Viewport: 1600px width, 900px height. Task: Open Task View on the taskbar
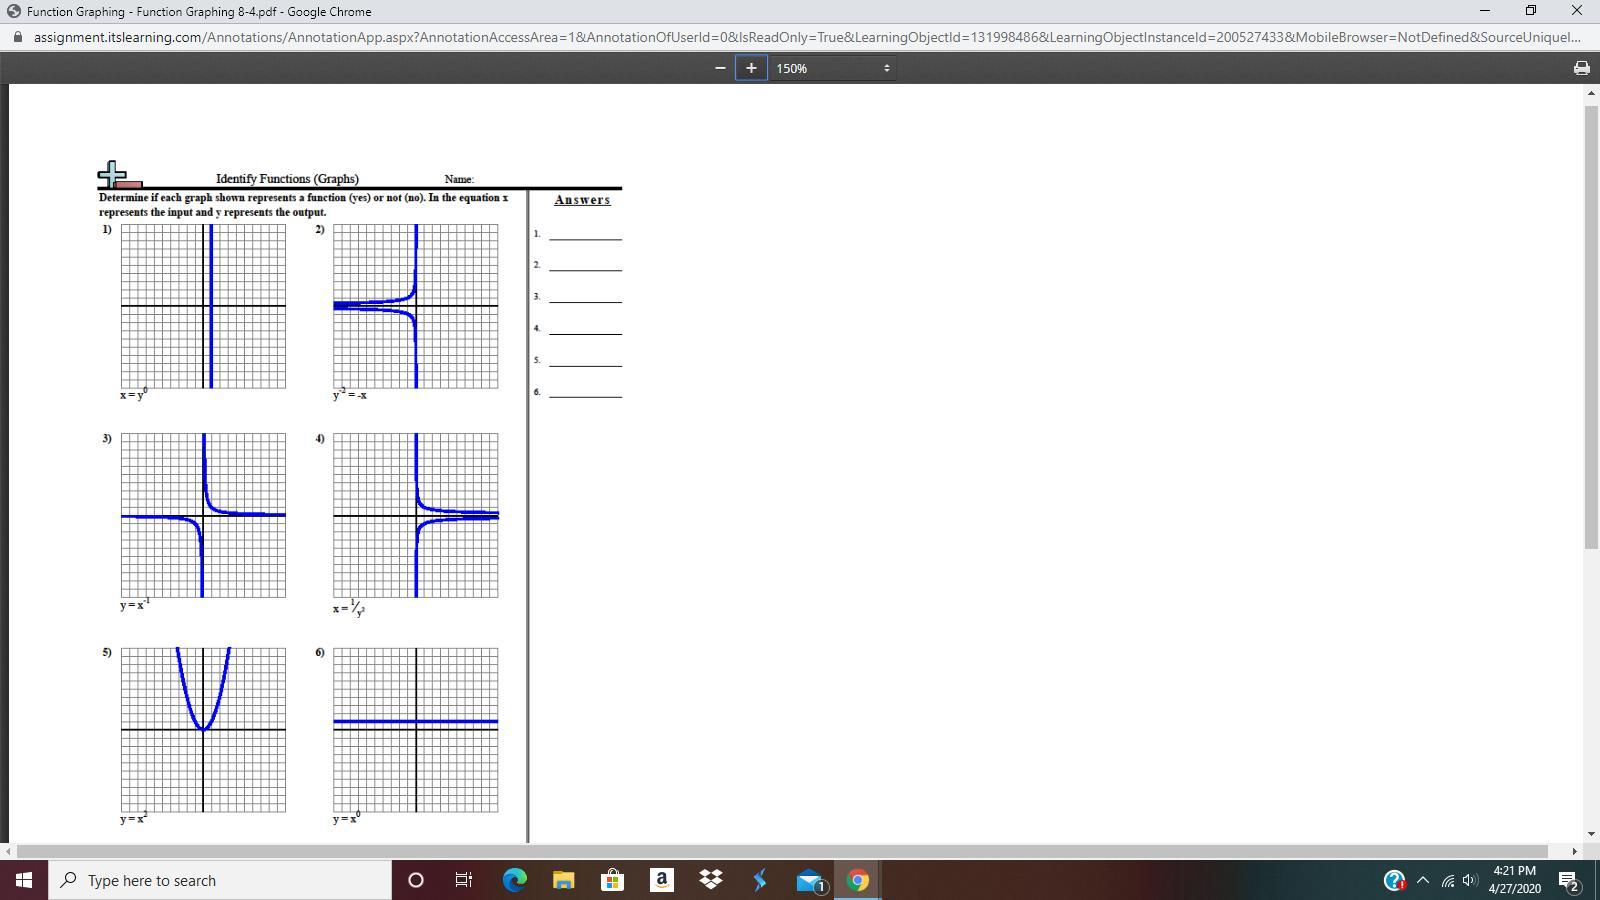tap(464, 880)
